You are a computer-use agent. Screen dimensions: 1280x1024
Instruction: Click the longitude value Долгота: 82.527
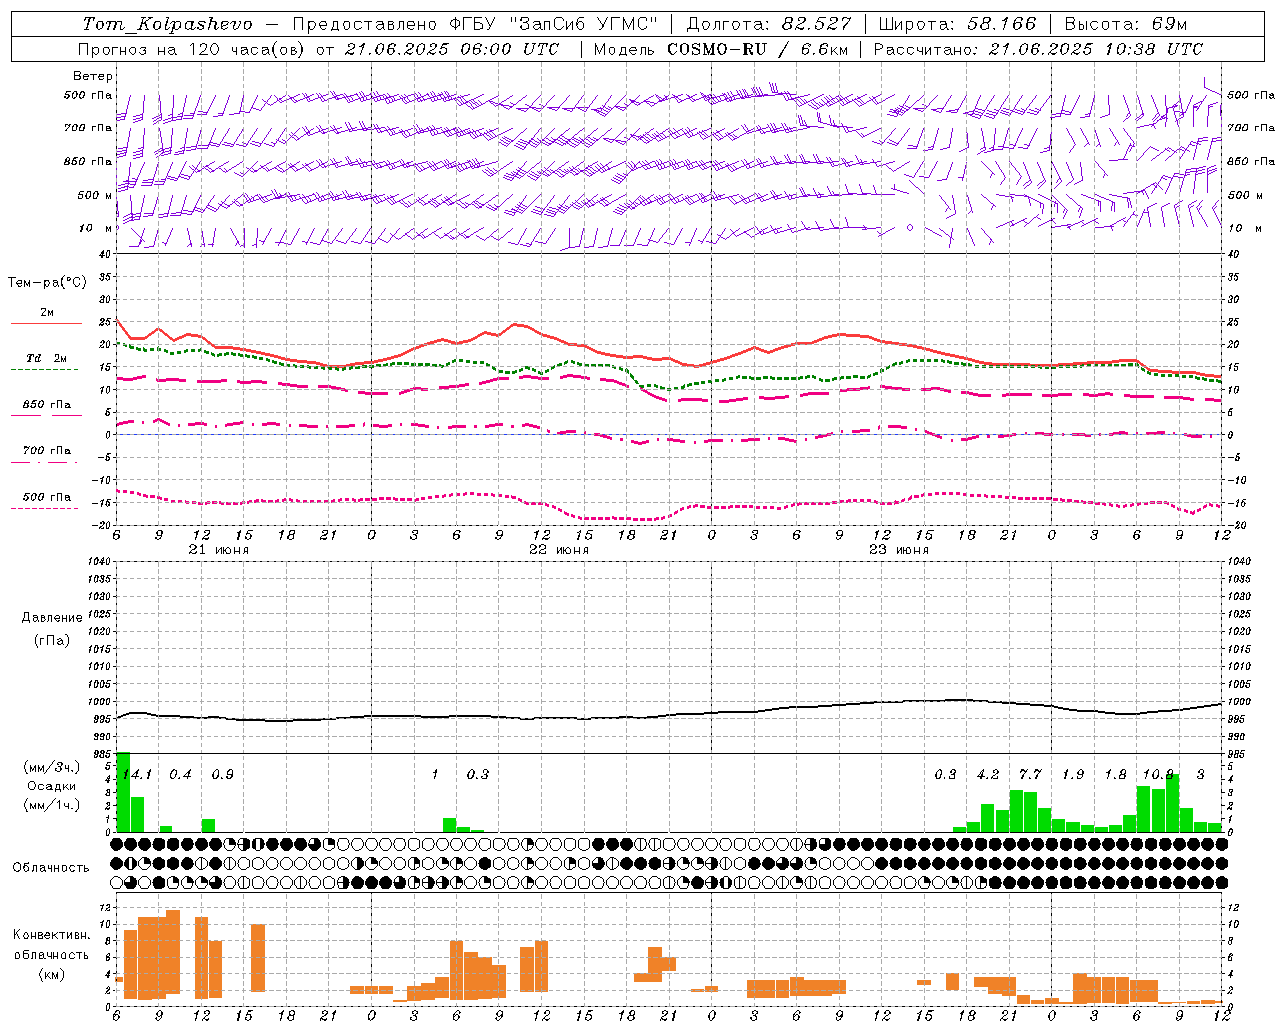tap(769, 24)
